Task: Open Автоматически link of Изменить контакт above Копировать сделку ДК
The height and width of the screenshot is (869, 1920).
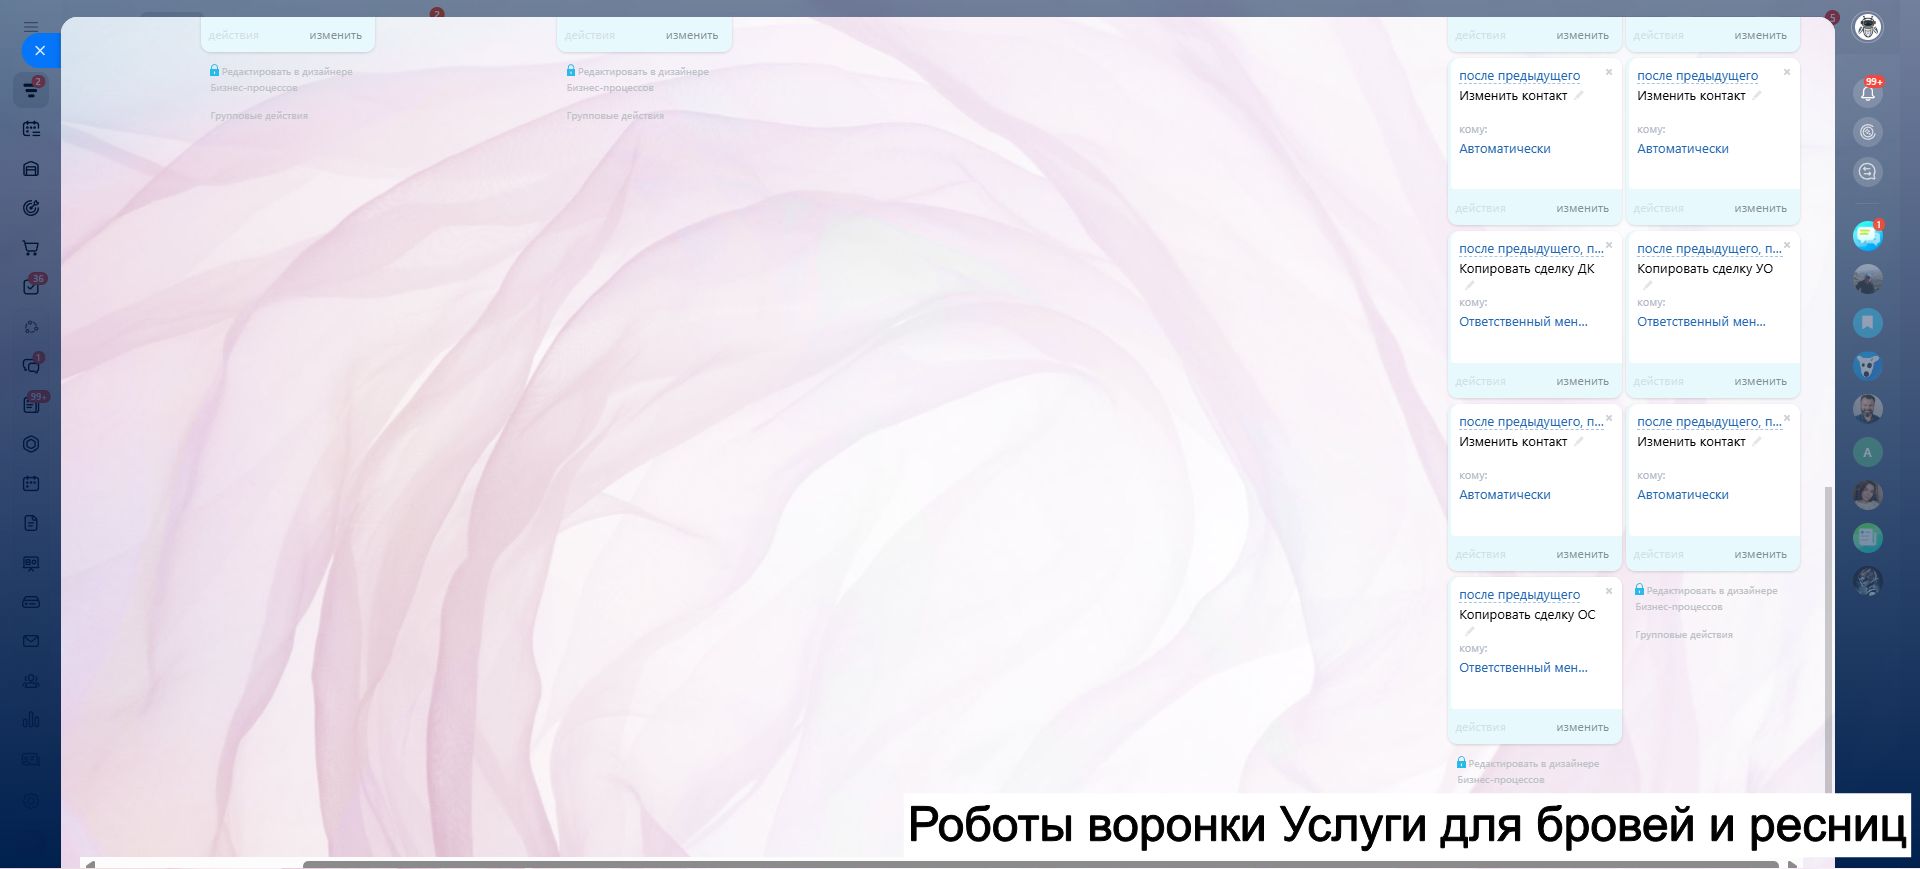Action: [x=1505, y=149]
